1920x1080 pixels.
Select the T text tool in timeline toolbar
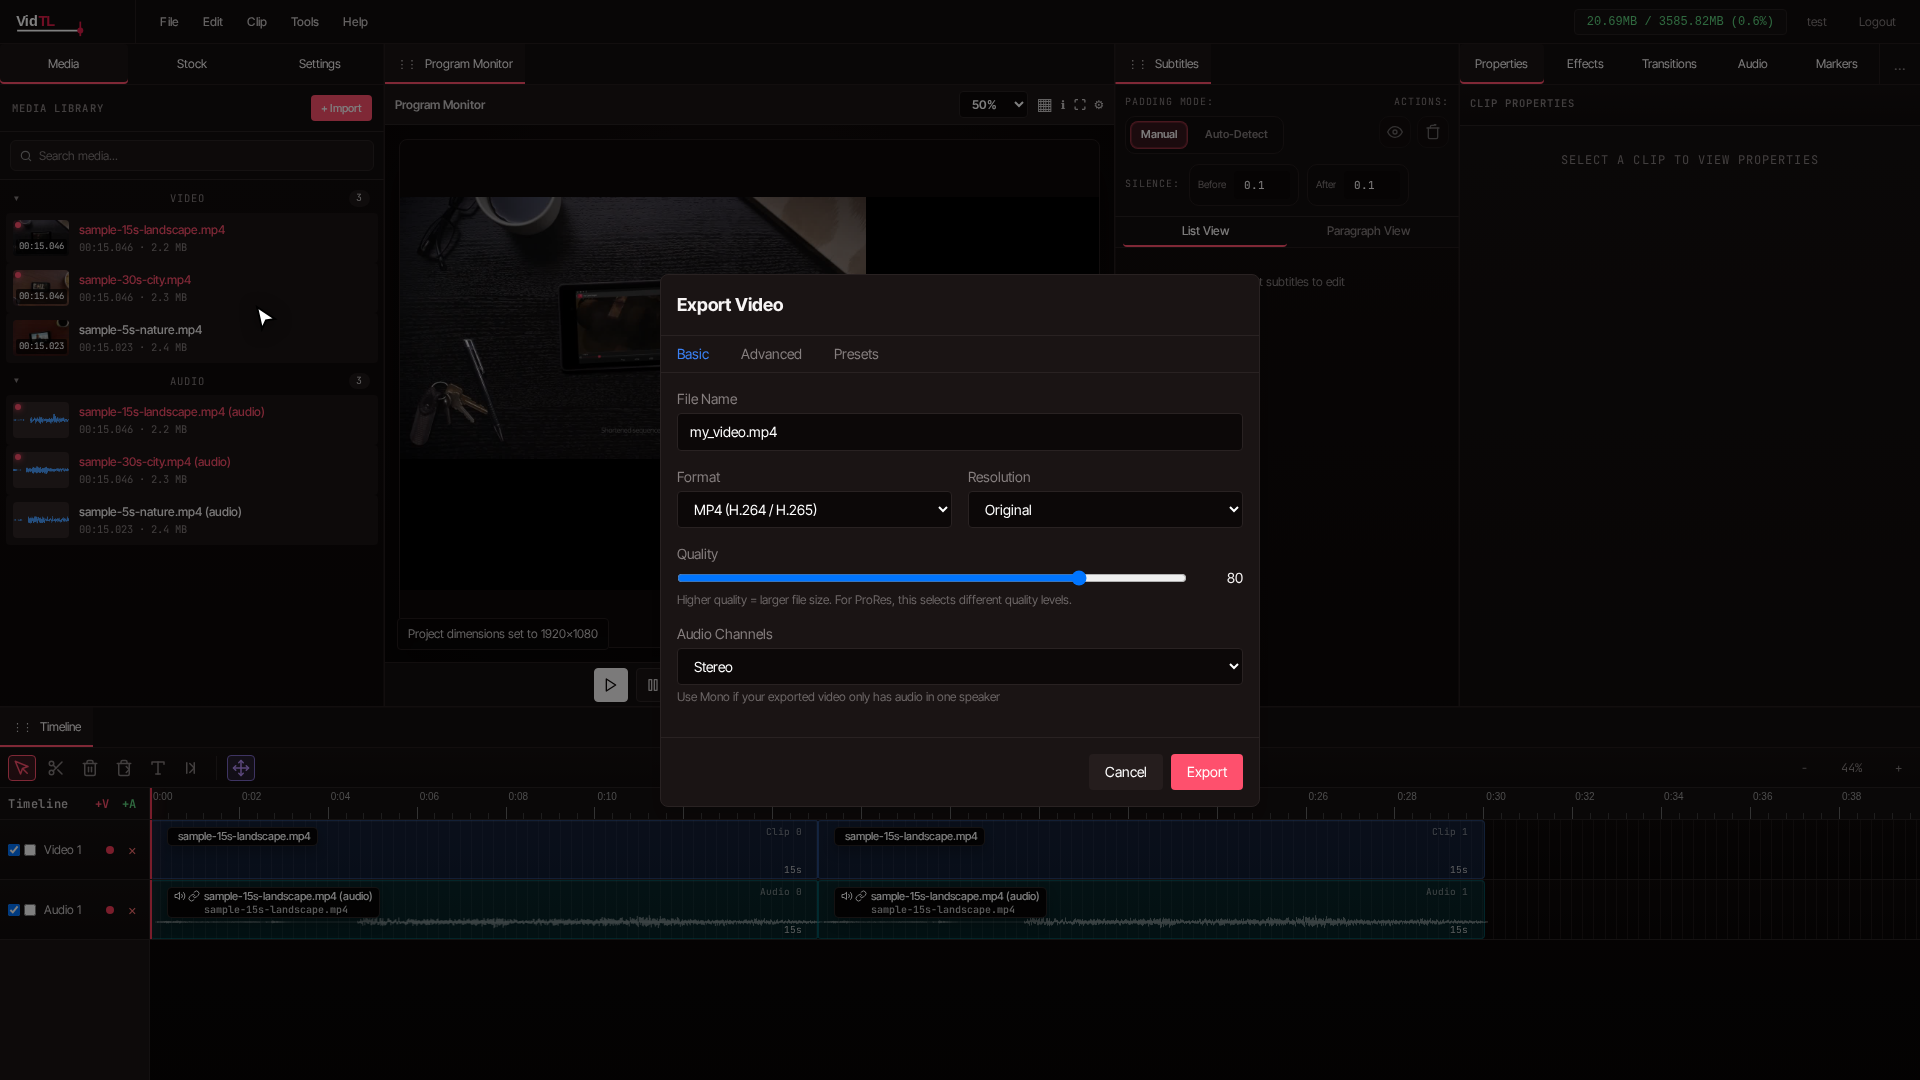coord(158,768)
